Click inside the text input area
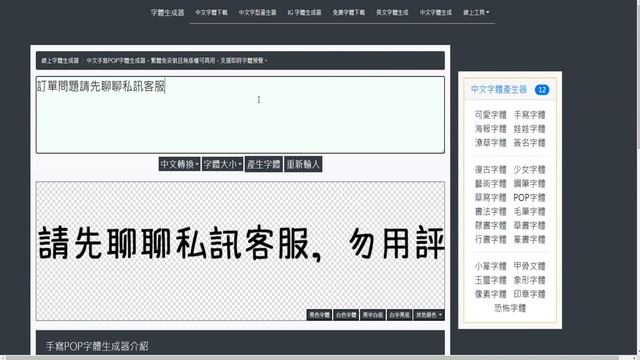 [x=240, y=115]
